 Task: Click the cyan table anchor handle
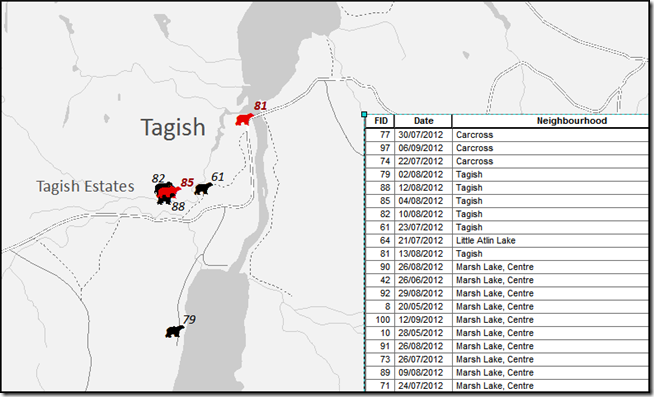click(364, 114)
